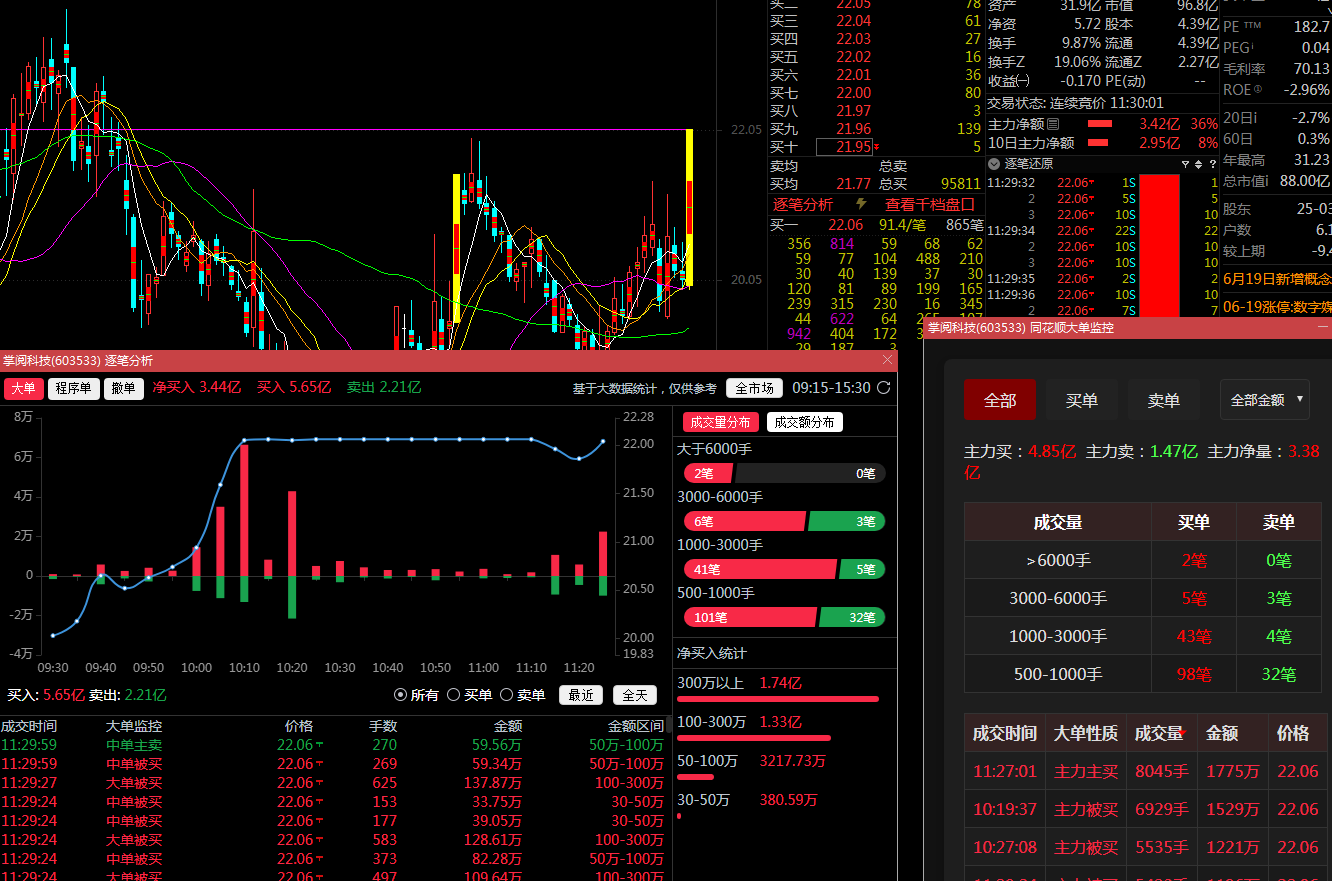Viewport: 1332px width, 881px height.
Task: Open the 06-19涨停 news line
Action: click(1277, 306)
